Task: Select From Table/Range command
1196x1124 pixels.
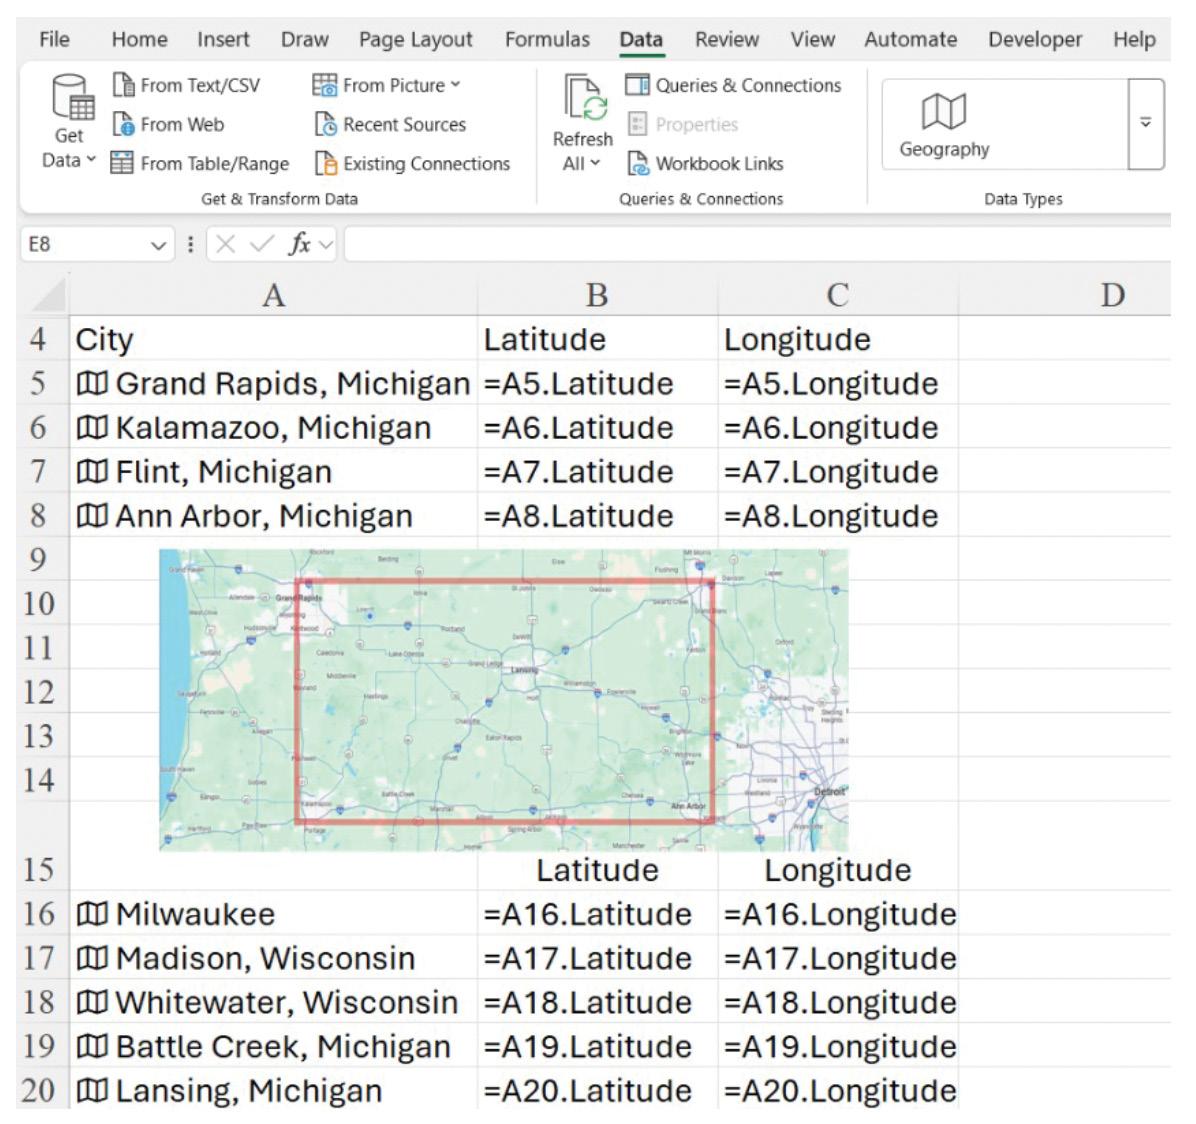Action: 200,163
